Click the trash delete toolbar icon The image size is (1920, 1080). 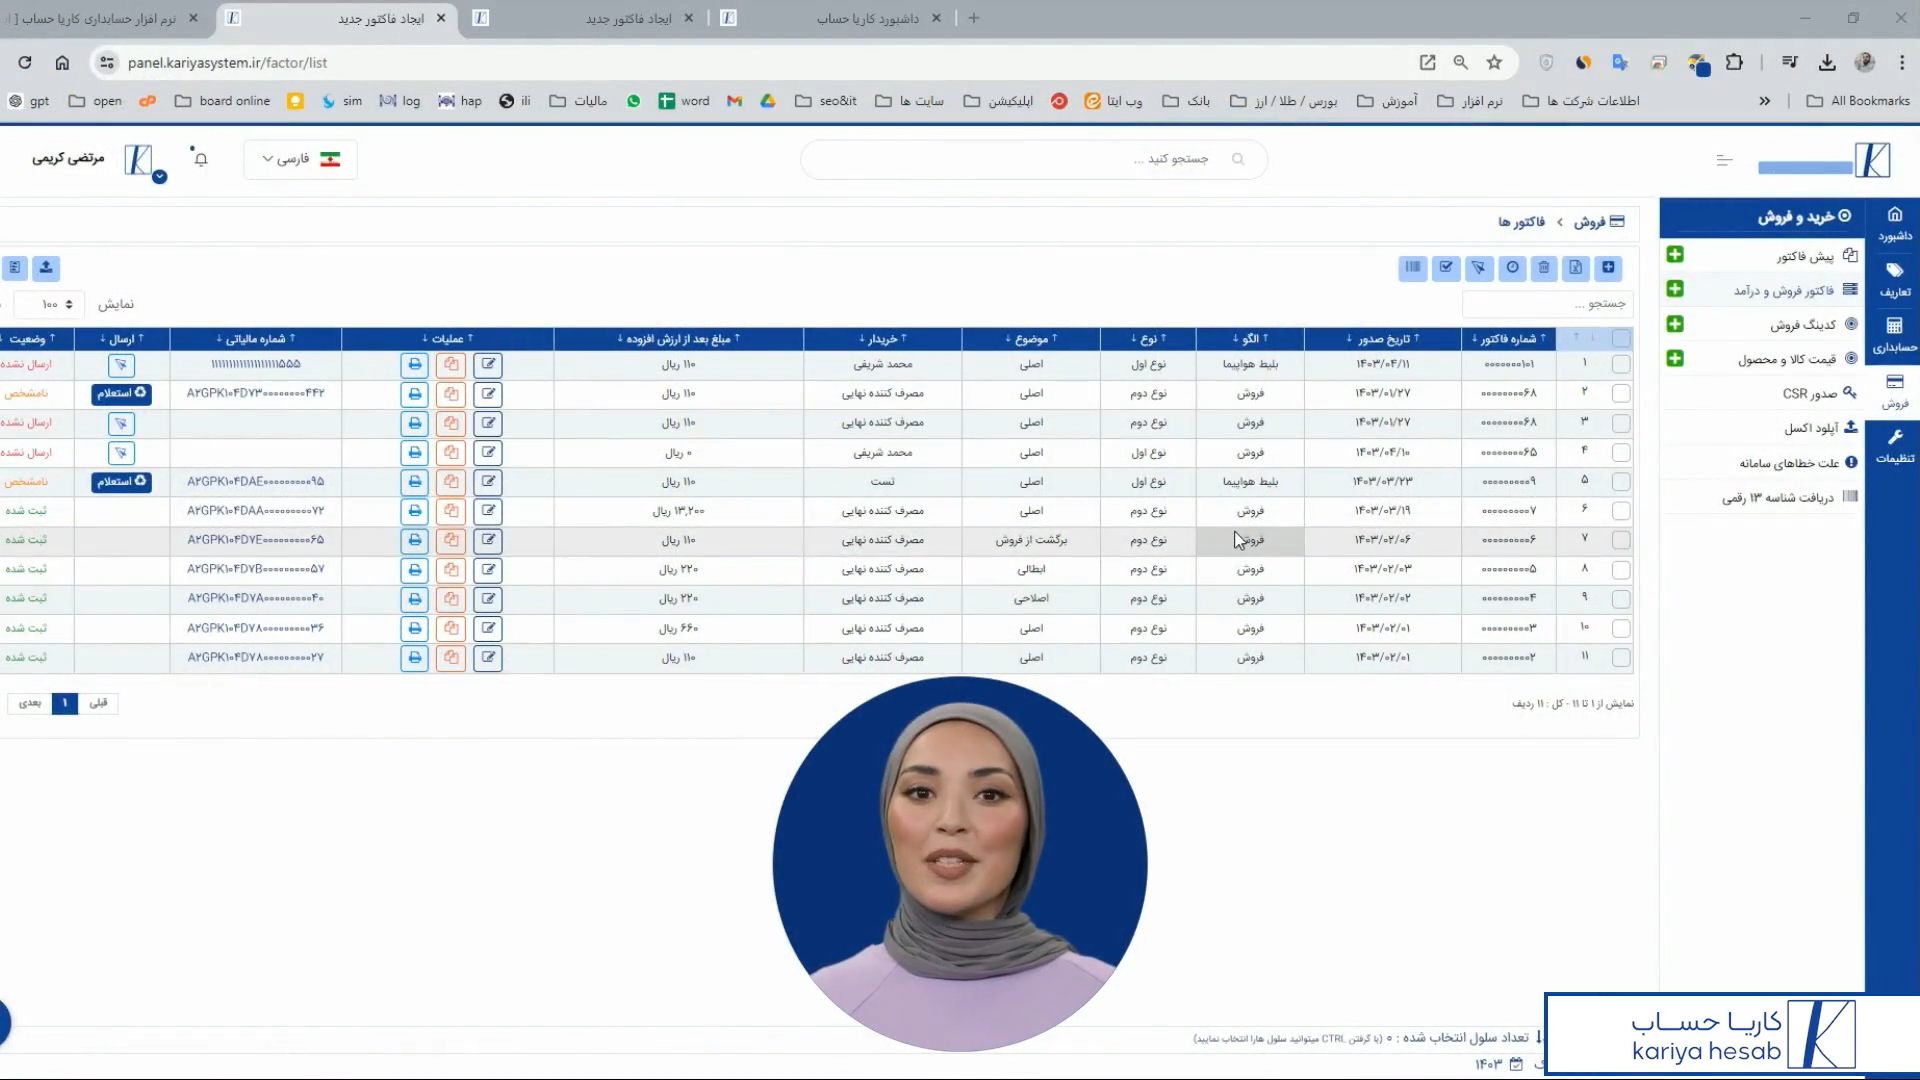(x=1544, y=267)
